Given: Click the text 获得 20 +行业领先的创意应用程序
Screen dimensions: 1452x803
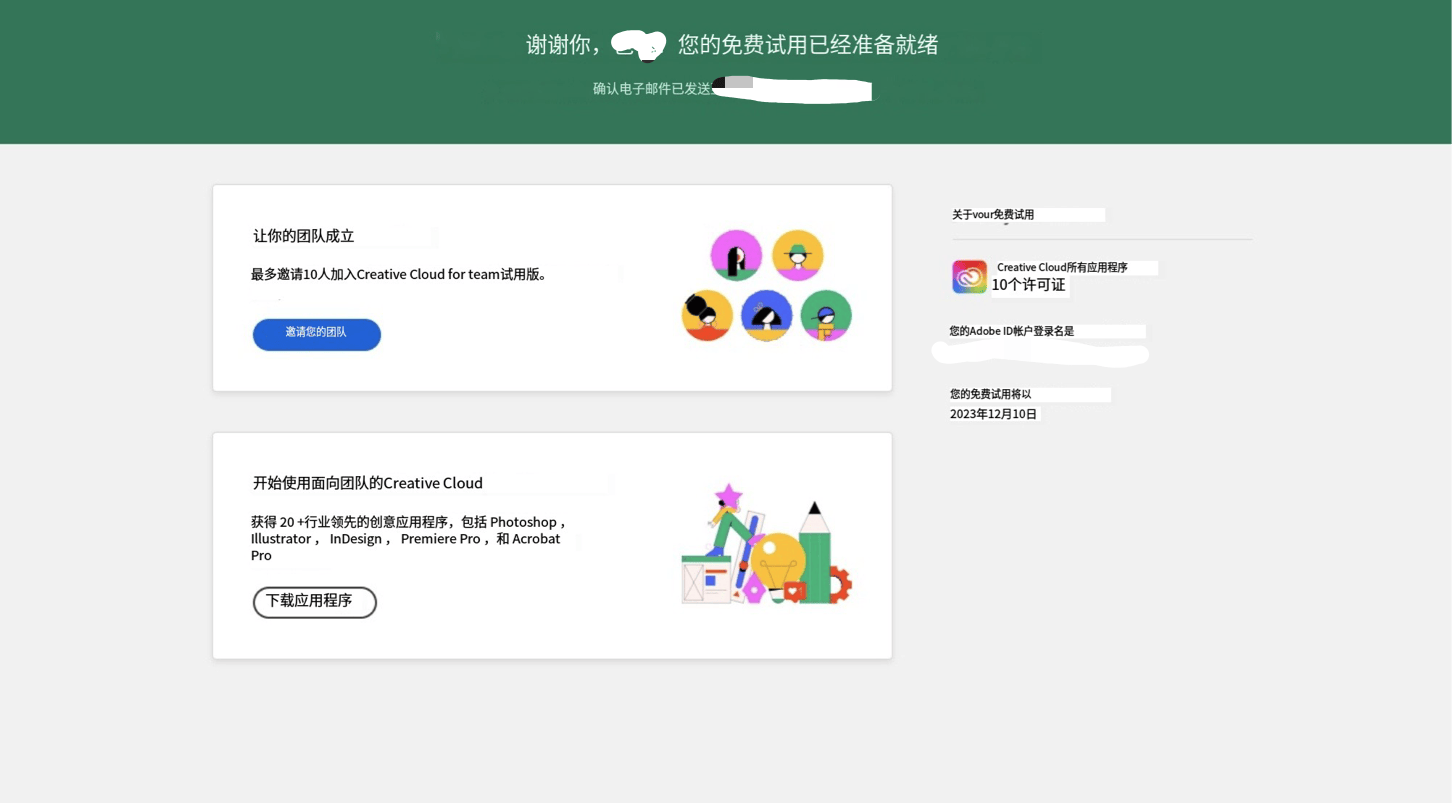Looking at the screenshot, I should [352, 522].
